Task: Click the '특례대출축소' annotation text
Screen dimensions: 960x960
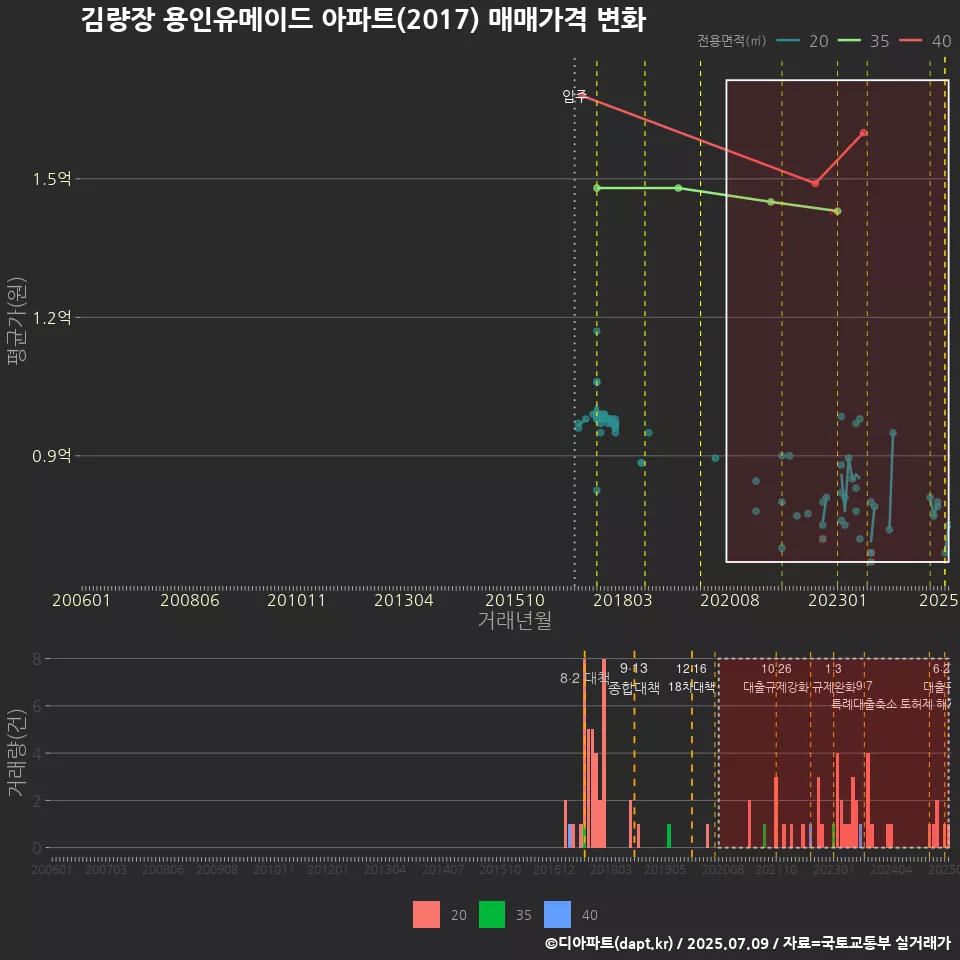Action: [x=864, y=704]
